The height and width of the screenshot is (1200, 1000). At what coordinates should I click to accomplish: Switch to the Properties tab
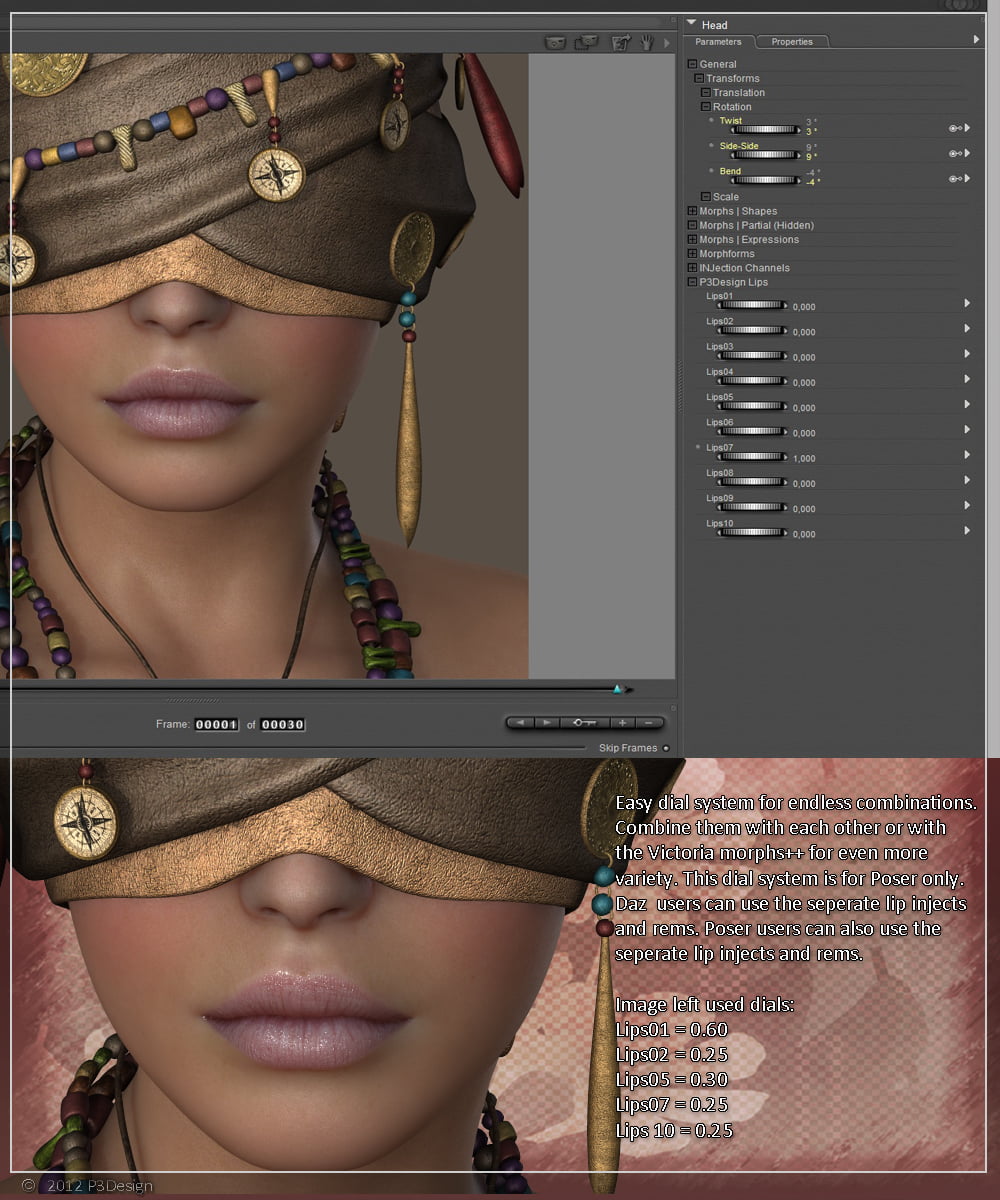click(x=793, y=42)
